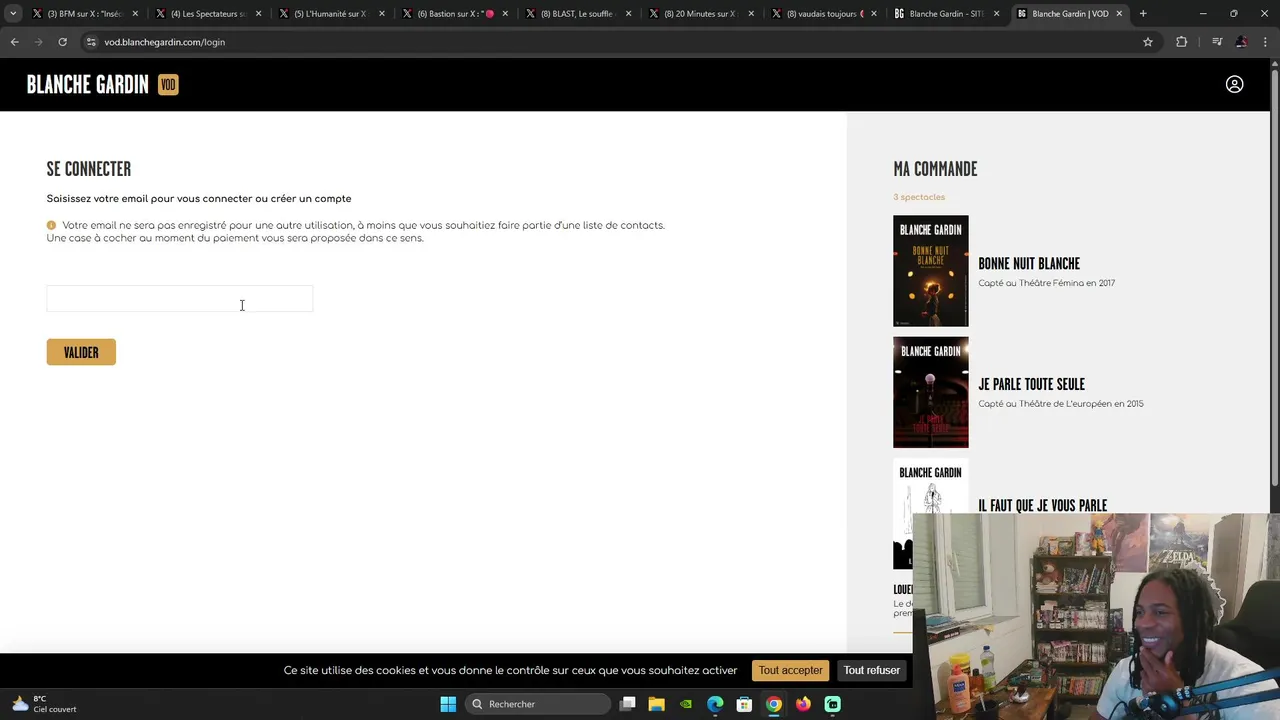Image resolution: width=1280 pixels, height=720 pixels.
Task: Click the Blanche Gardin VOD logo
Action: (102, 85)
